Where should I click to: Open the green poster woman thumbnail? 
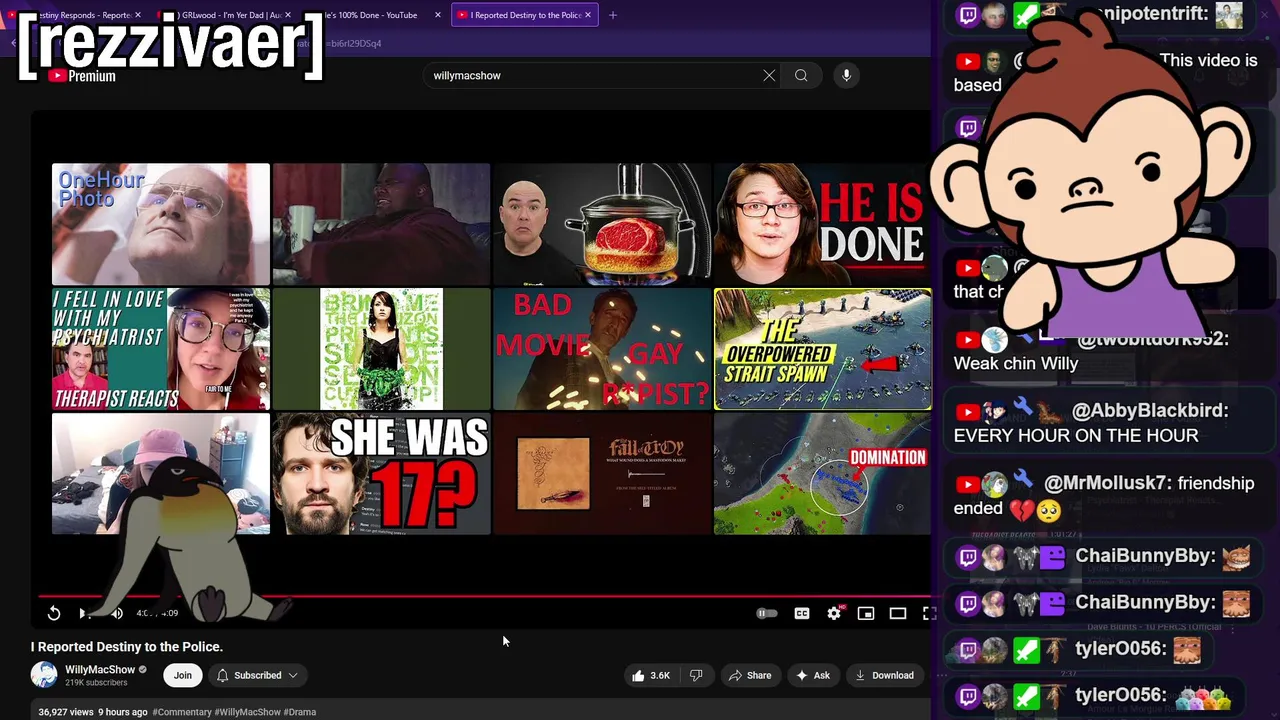click(x=381, y=349)
